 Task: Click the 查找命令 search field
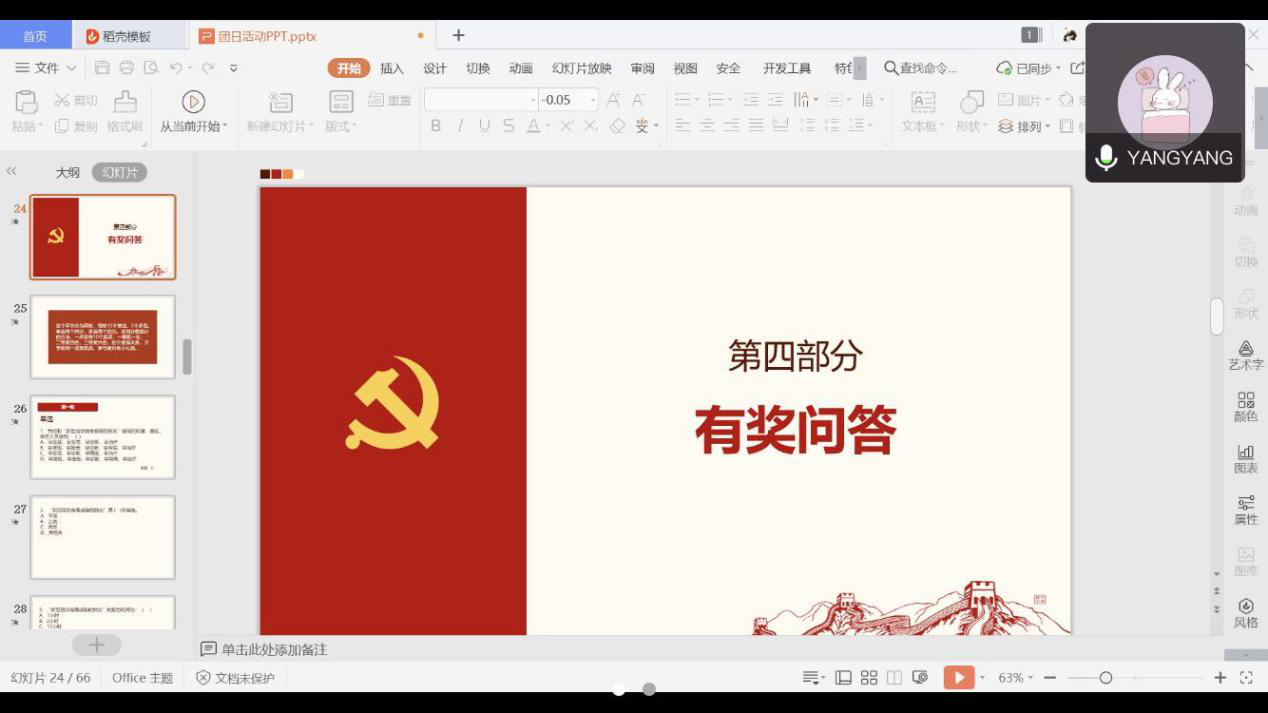tap(921, 68)
